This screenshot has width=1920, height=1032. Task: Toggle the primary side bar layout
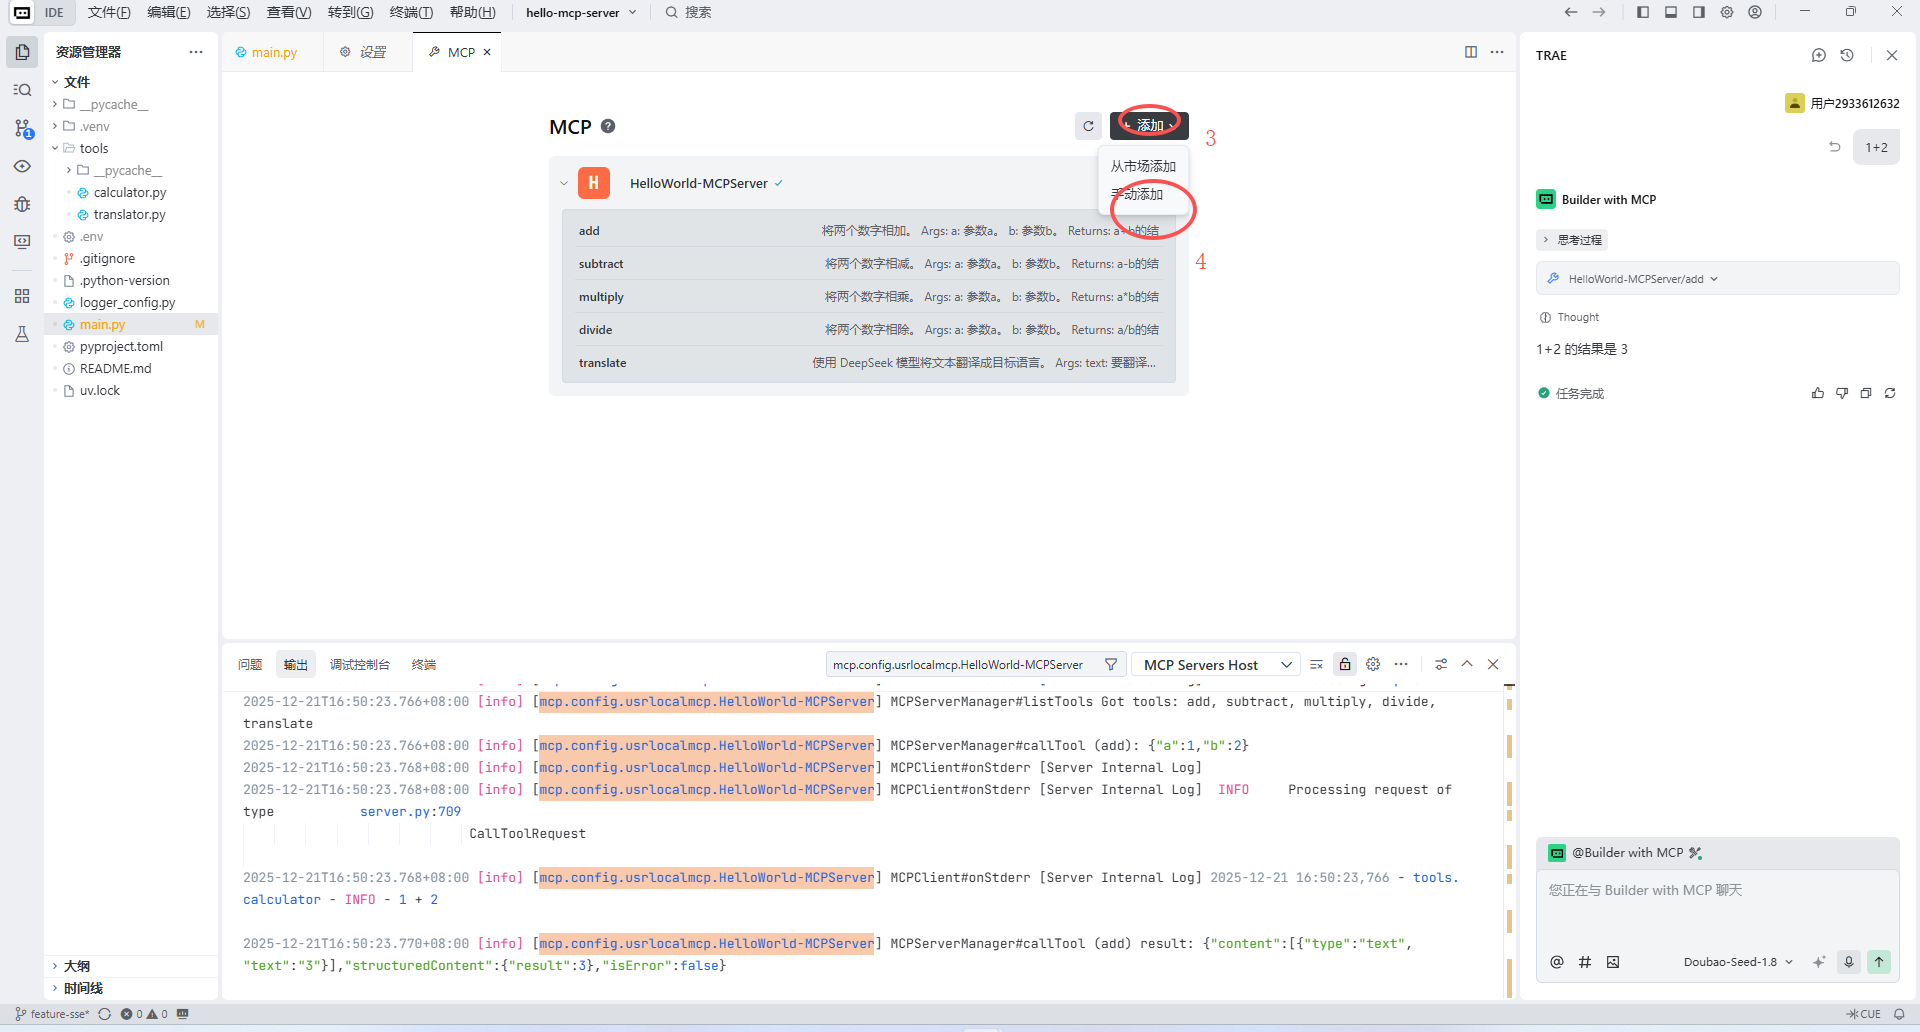tap(1643, 12)
